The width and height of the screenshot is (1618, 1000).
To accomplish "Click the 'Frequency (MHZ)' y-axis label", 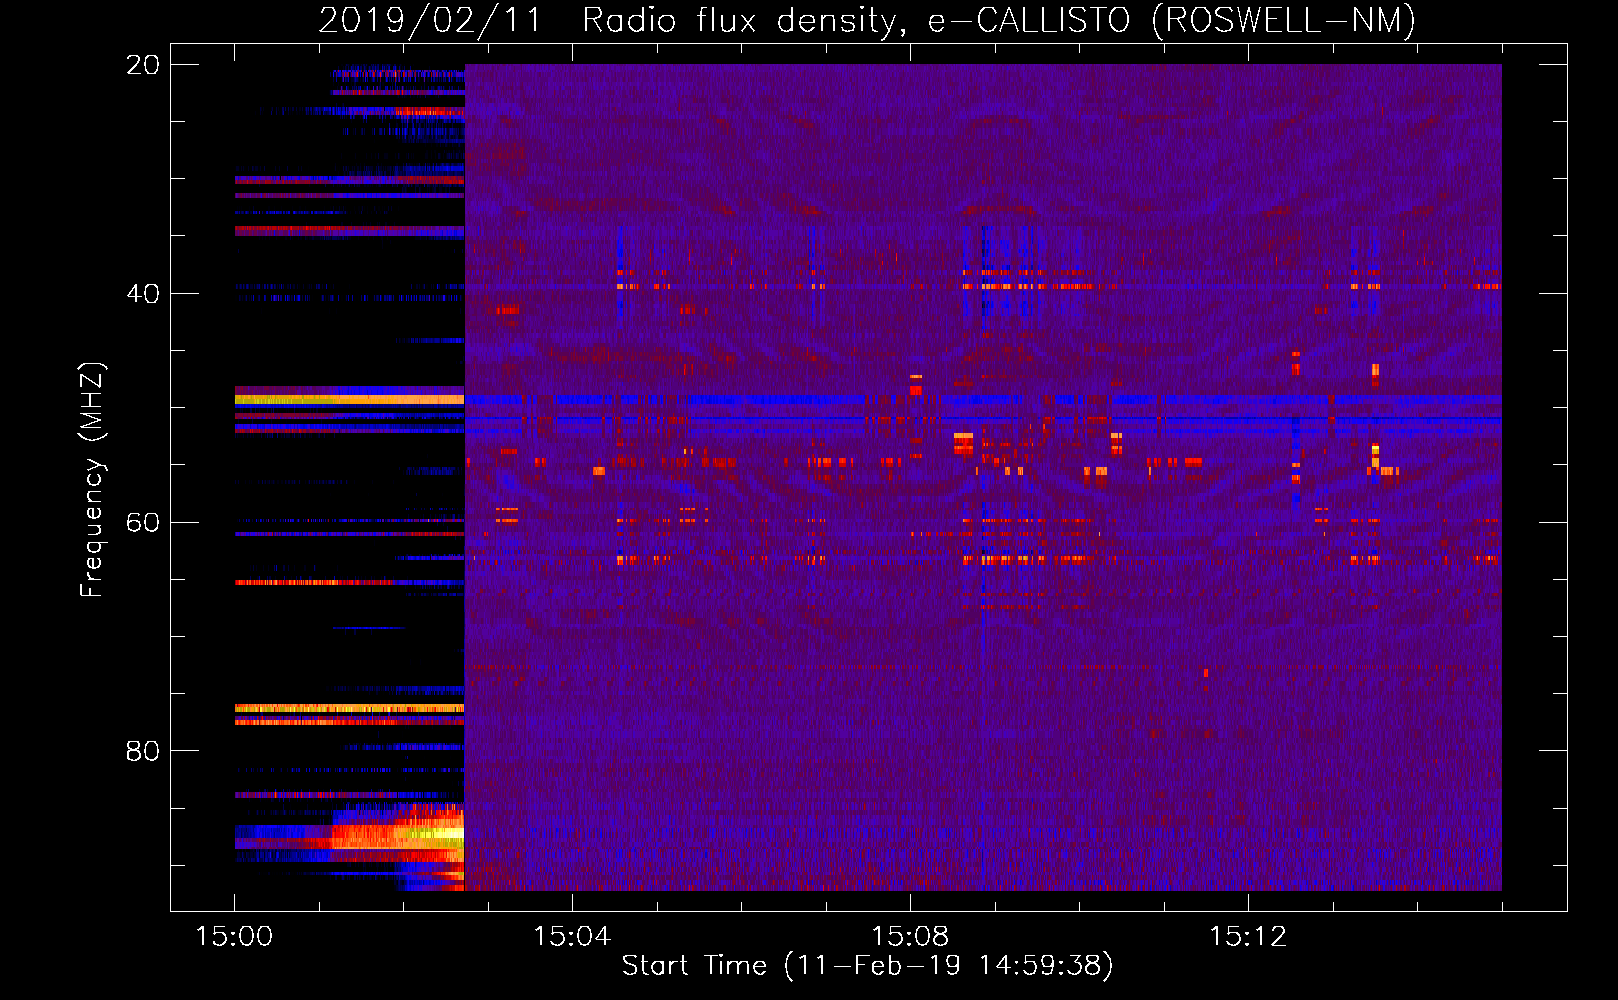I will click(91, 480).
